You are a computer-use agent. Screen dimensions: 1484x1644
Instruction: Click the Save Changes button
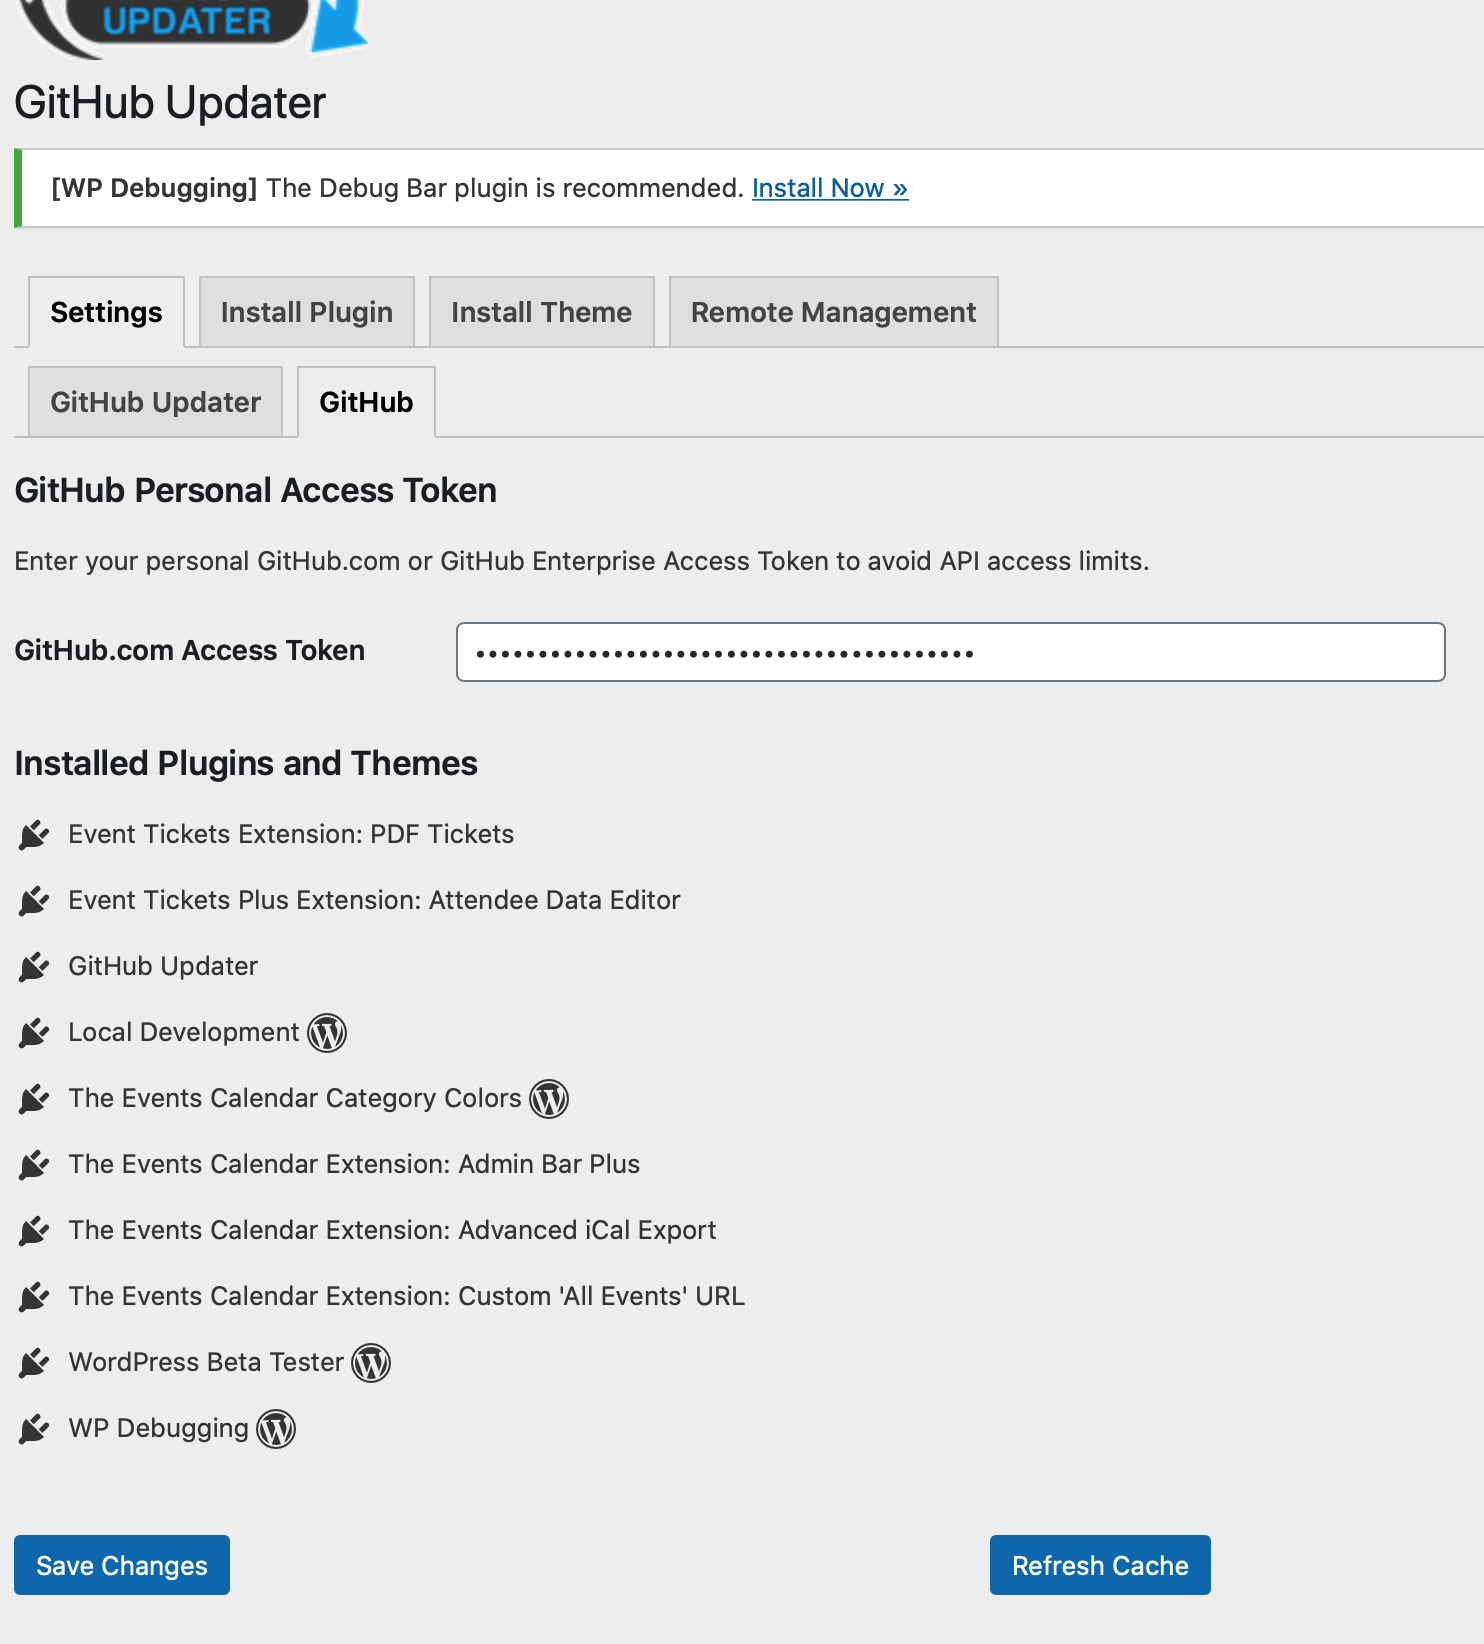(121, 1564)
